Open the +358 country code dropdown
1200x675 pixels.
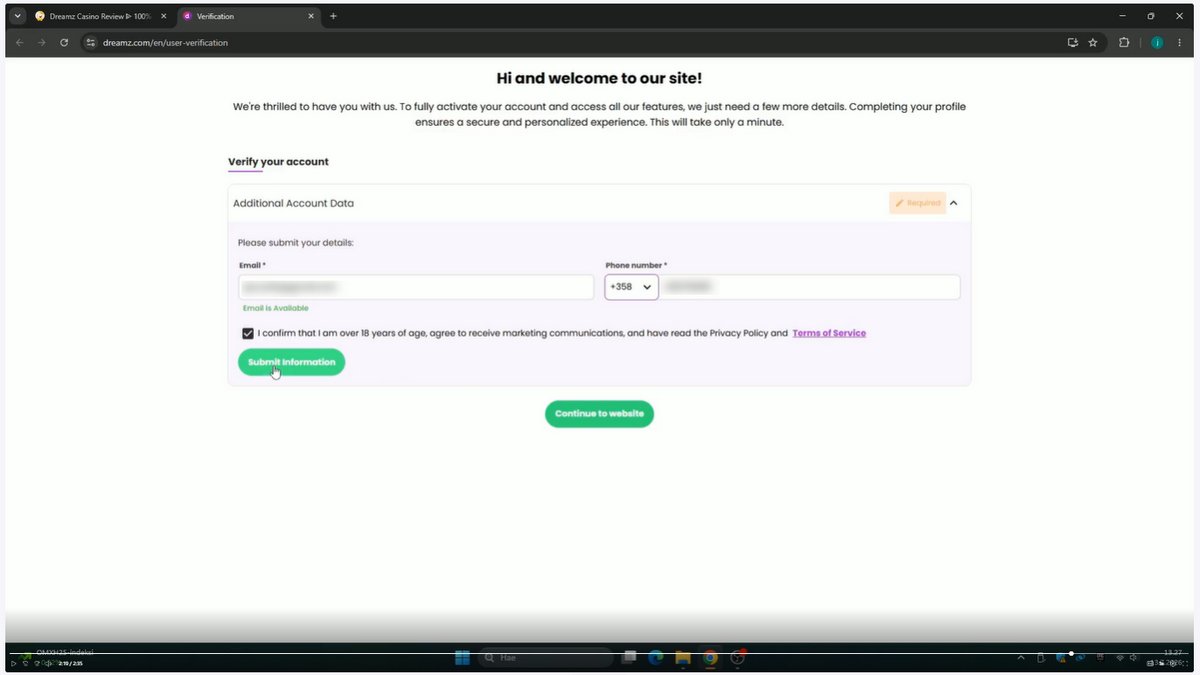pos(631,287)
